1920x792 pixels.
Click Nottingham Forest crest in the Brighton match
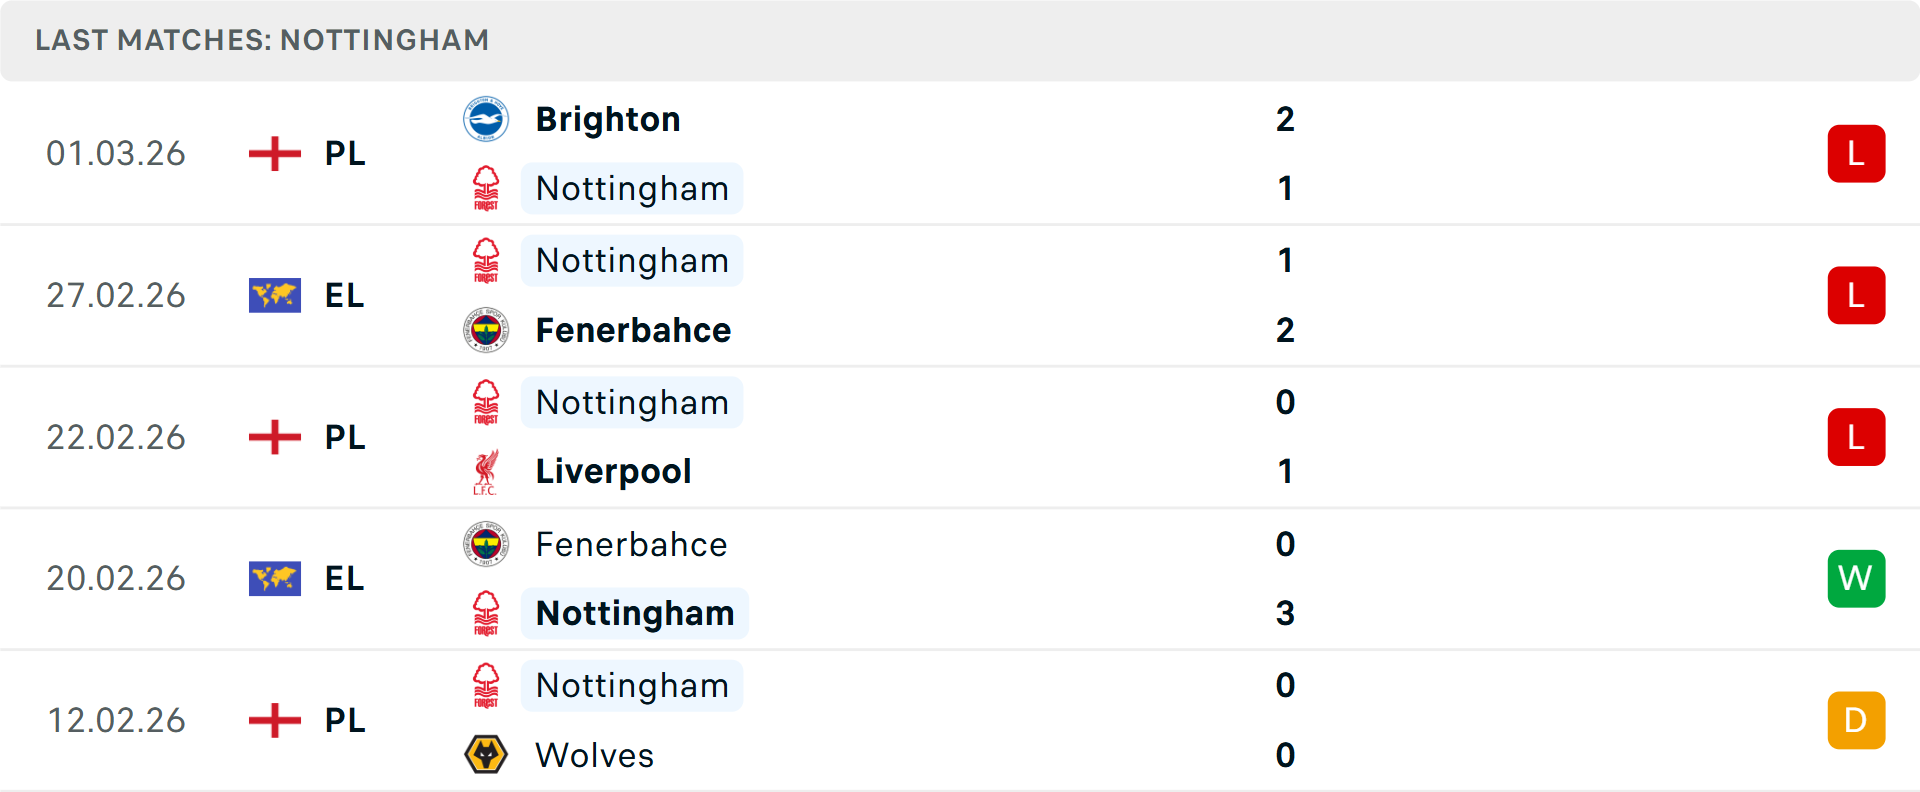[x=486, y=189]
